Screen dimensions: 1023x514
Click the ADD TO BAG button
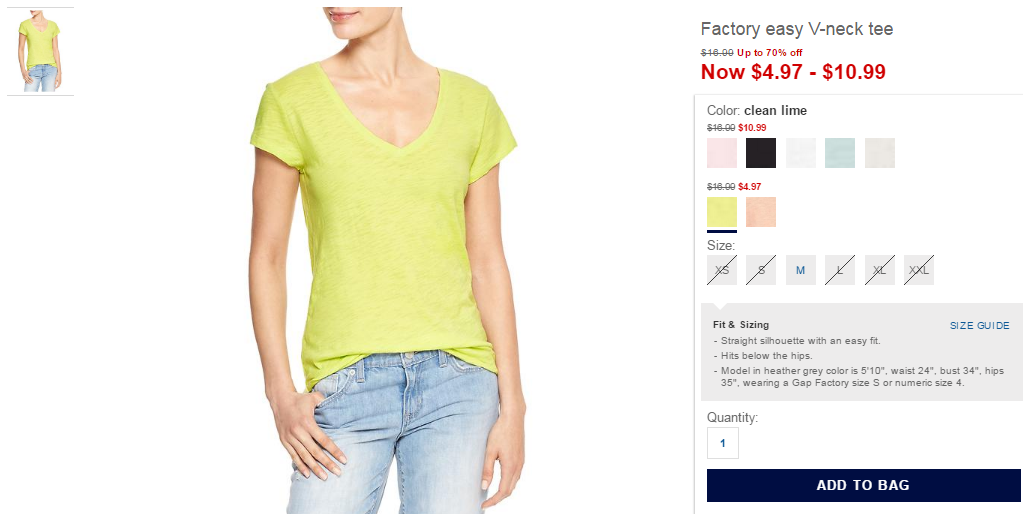863,485
